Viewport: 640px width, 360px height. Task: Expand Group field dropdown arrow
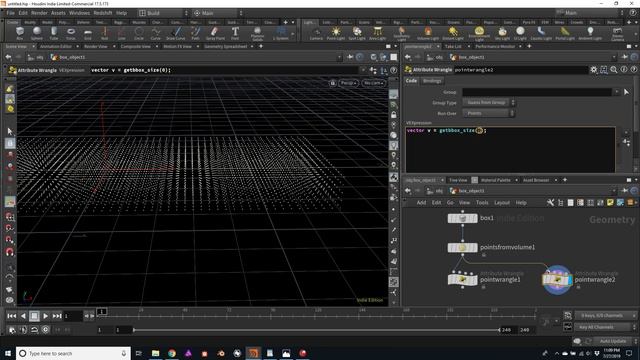[x=617, y=92]
